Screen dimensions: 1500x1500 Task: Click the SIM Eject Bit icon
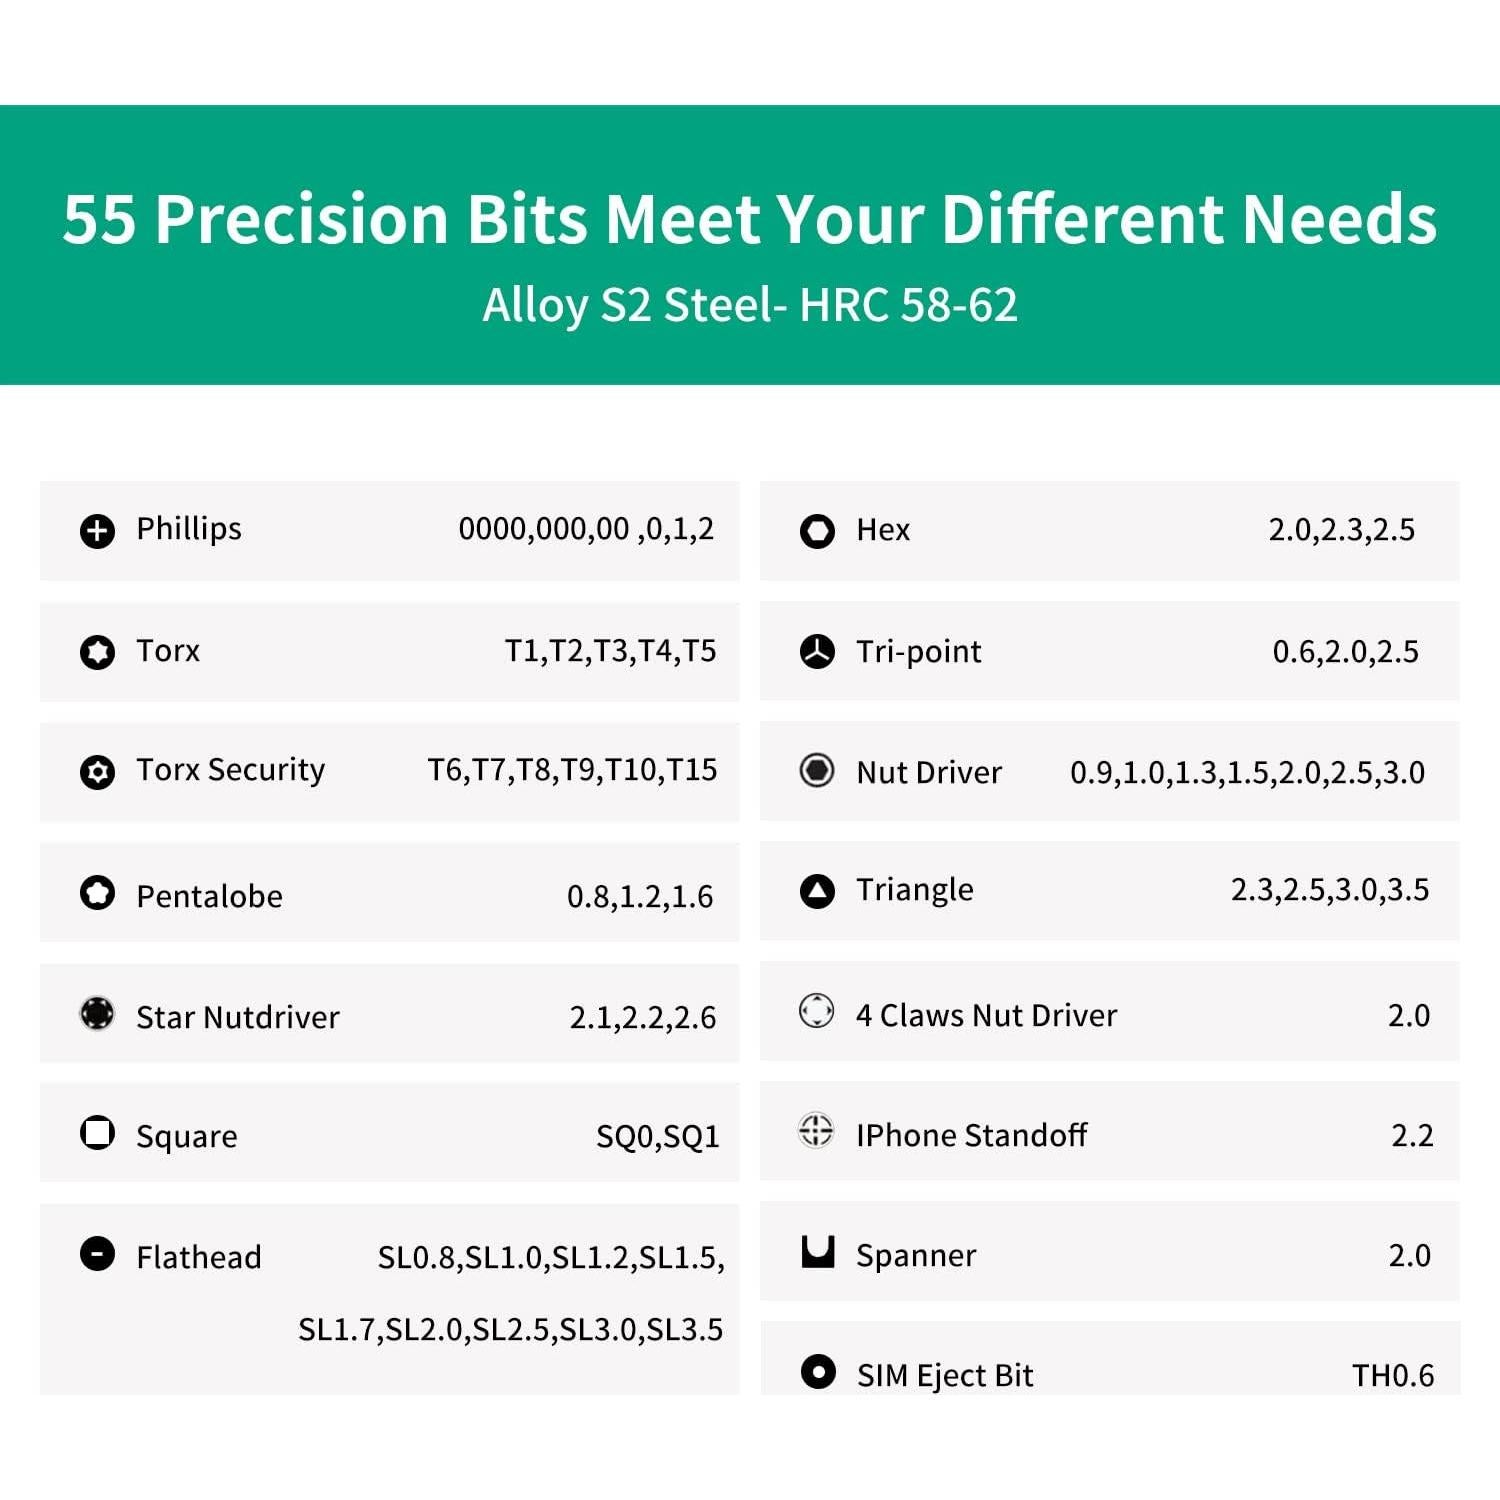818,1371
